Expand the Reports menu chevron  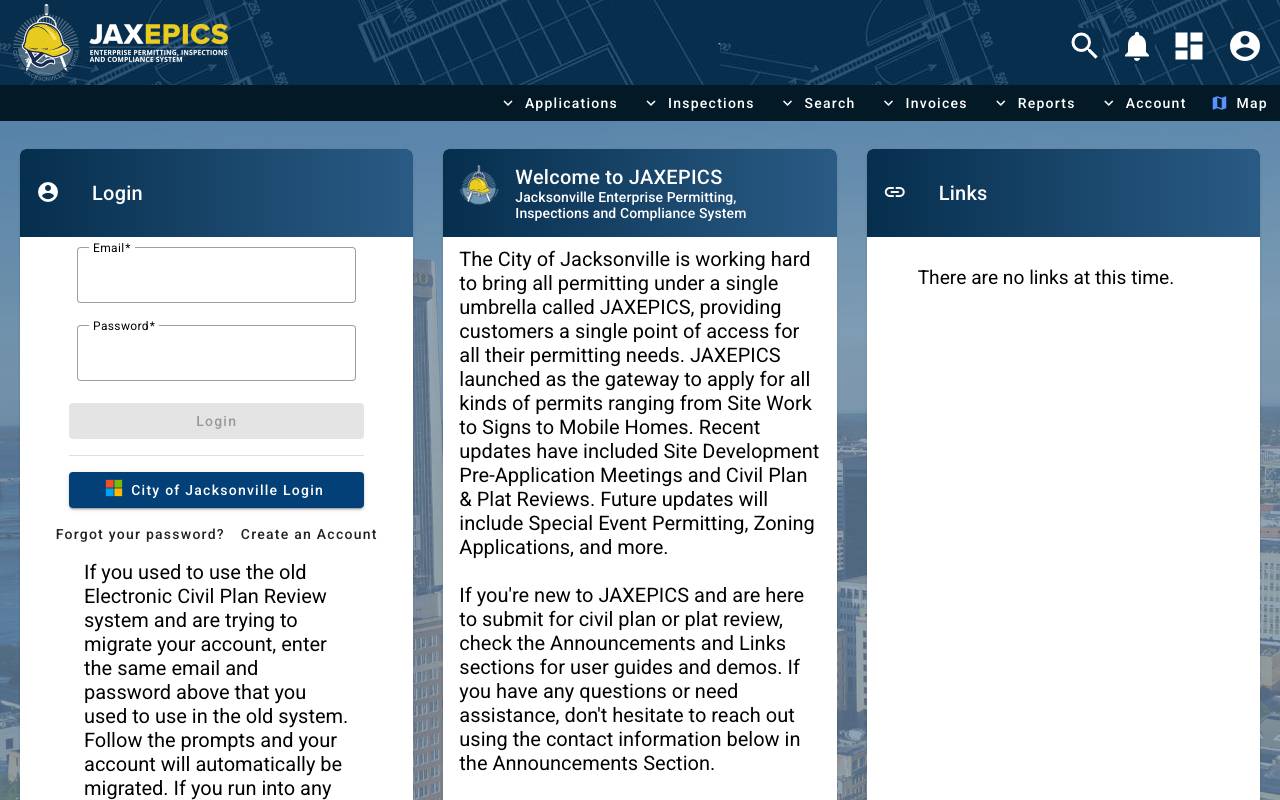pos(1001,103)
